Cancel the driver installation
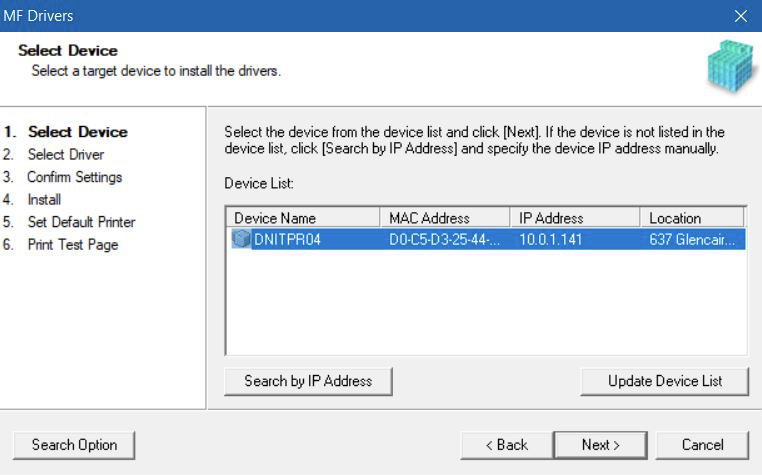 pos(702,445)
